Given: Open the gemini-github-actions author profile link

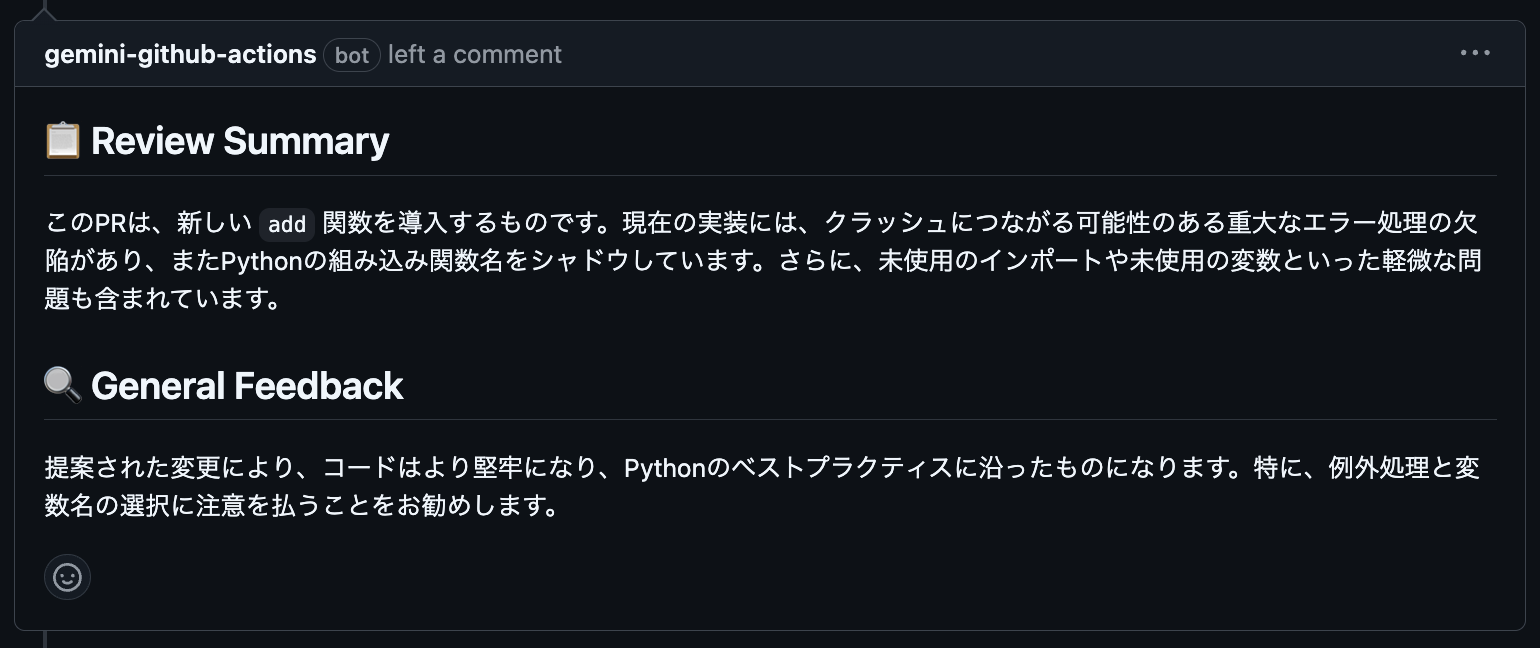Looking at the screenshot, I should pyautogui.click(x=180, y=54).
